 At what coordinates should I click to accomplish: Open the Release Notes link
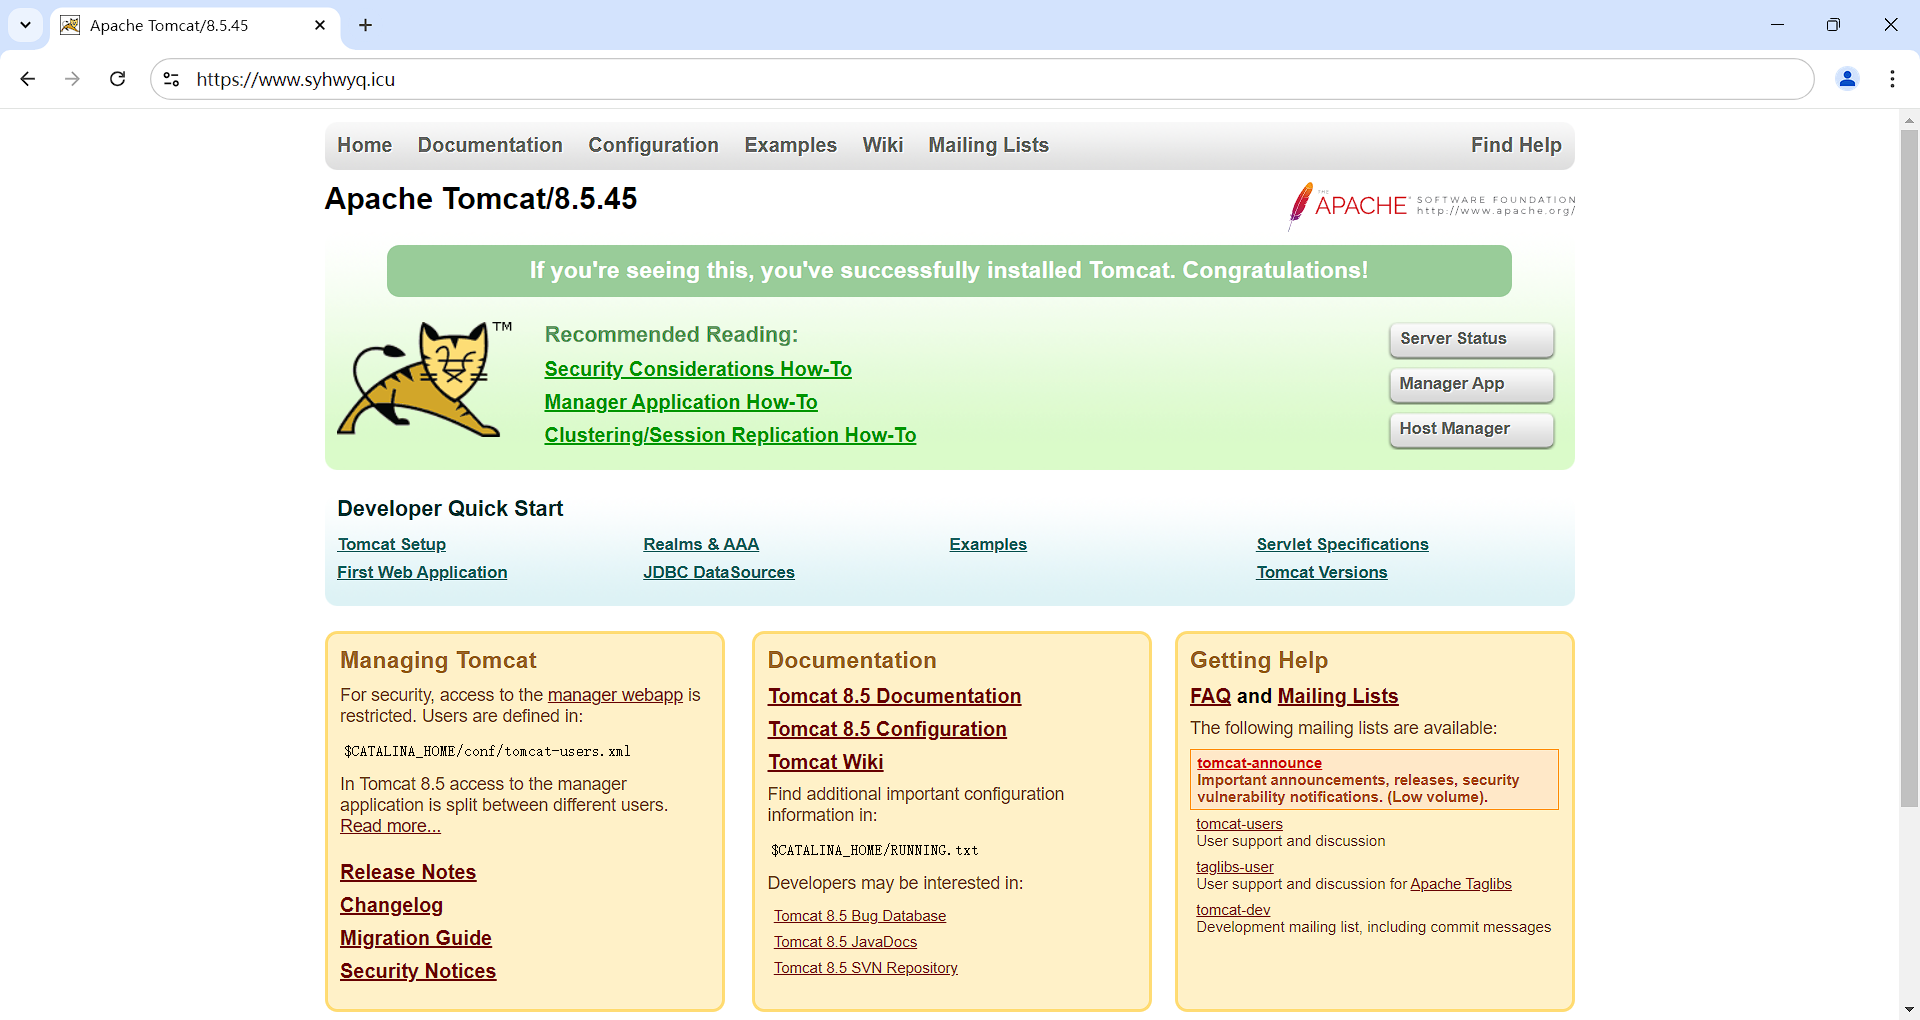[408, 872]
